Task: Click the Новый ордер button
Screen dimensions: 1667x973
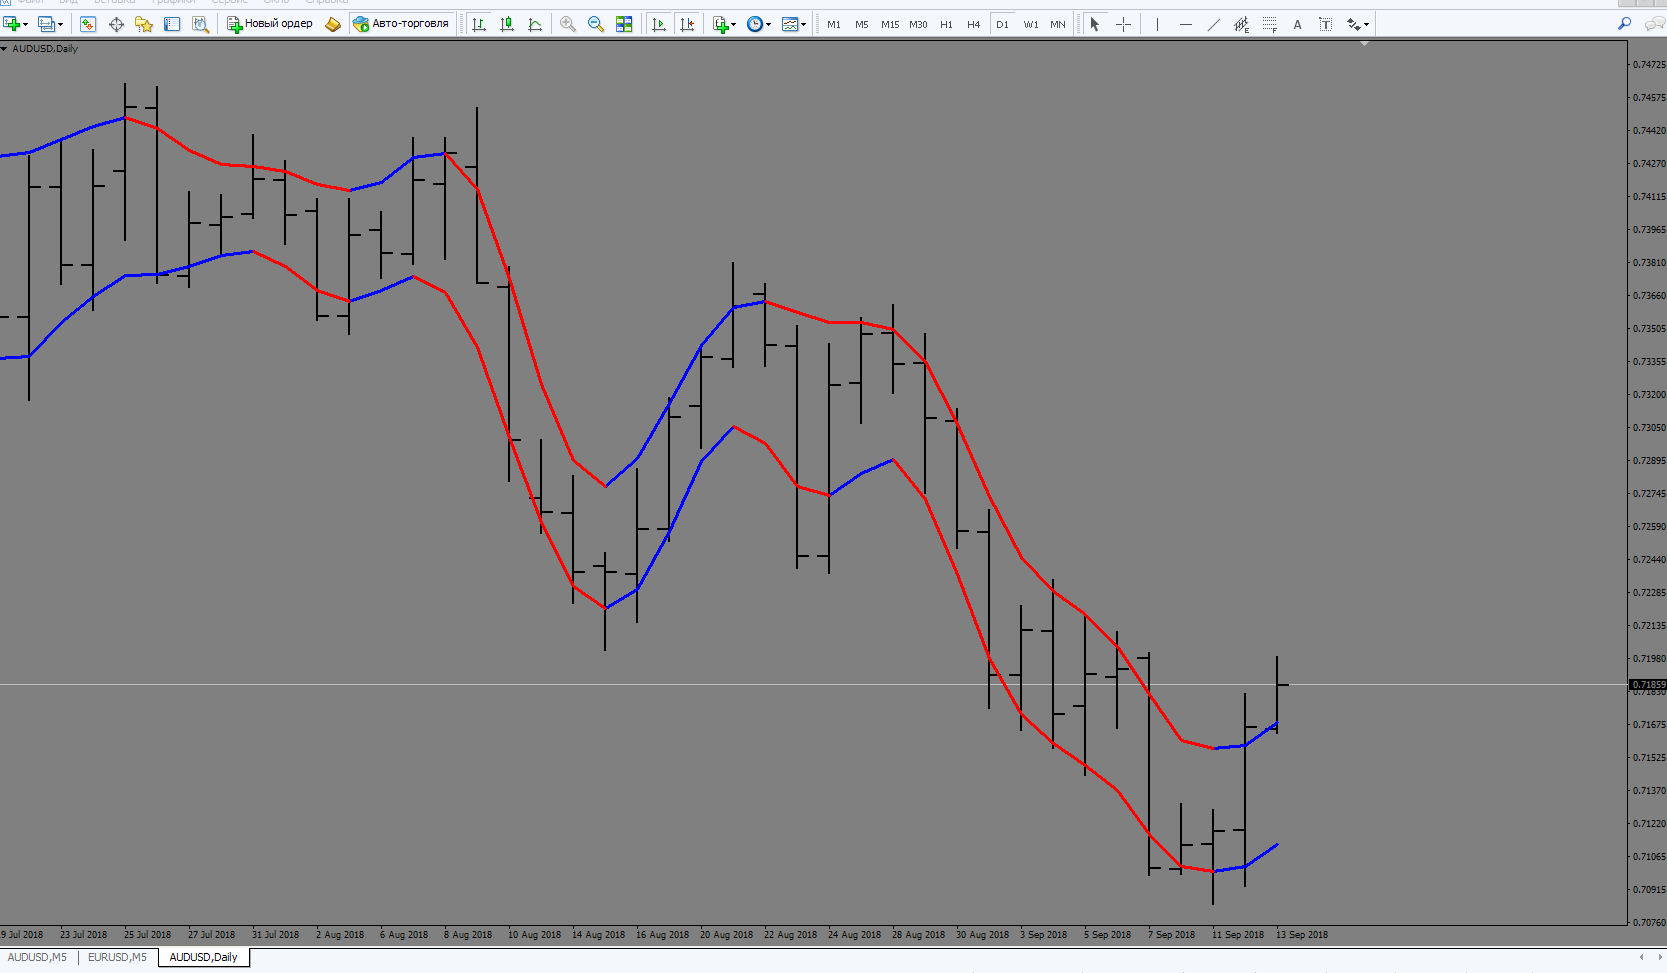Action: (270, 24)
